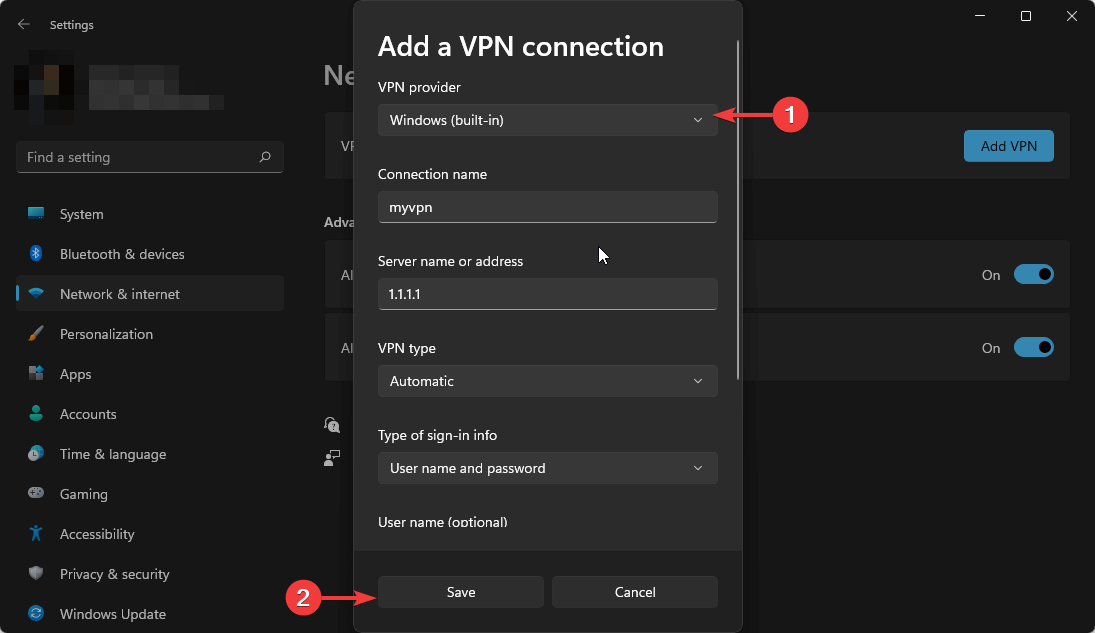Click the Gaming controller icon
1095x633 pixels.
point(36,493)
